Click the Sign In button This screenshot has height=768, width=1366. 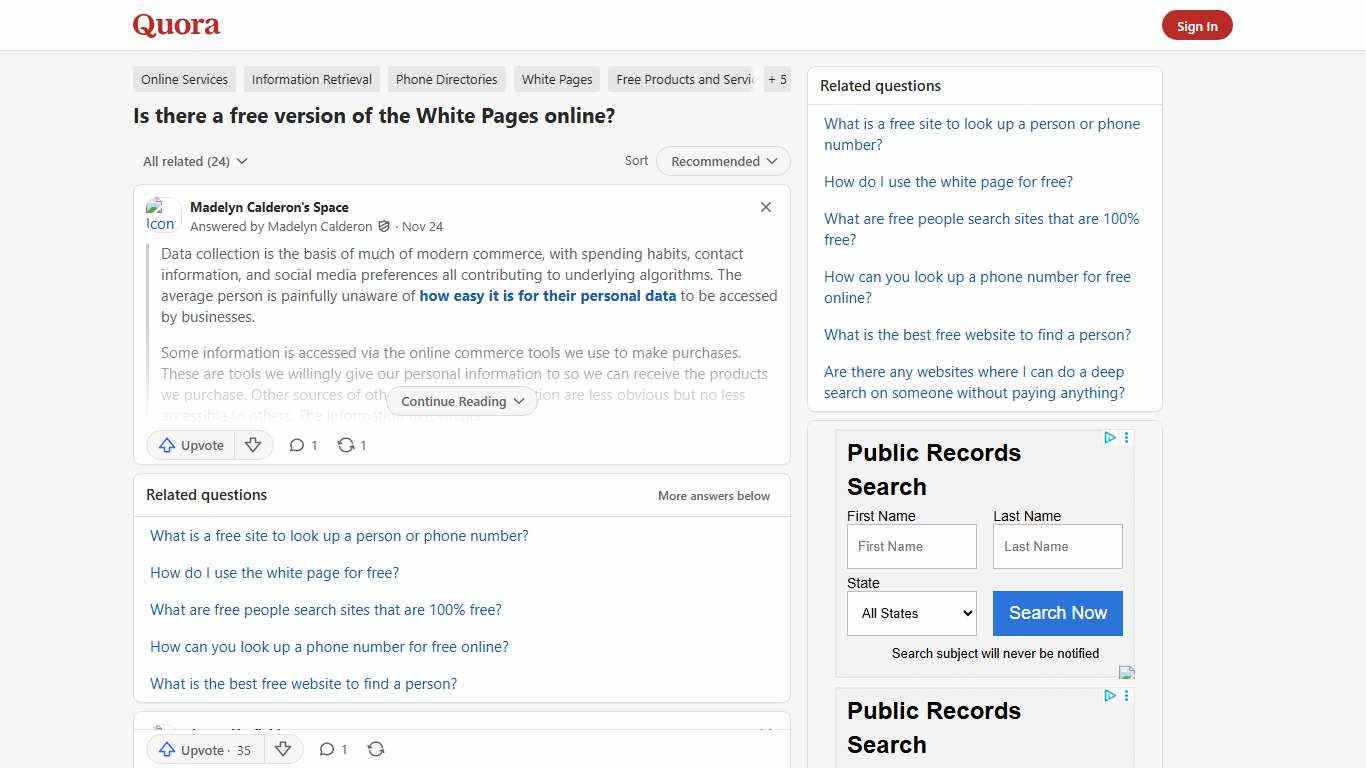coord(1197,25)
